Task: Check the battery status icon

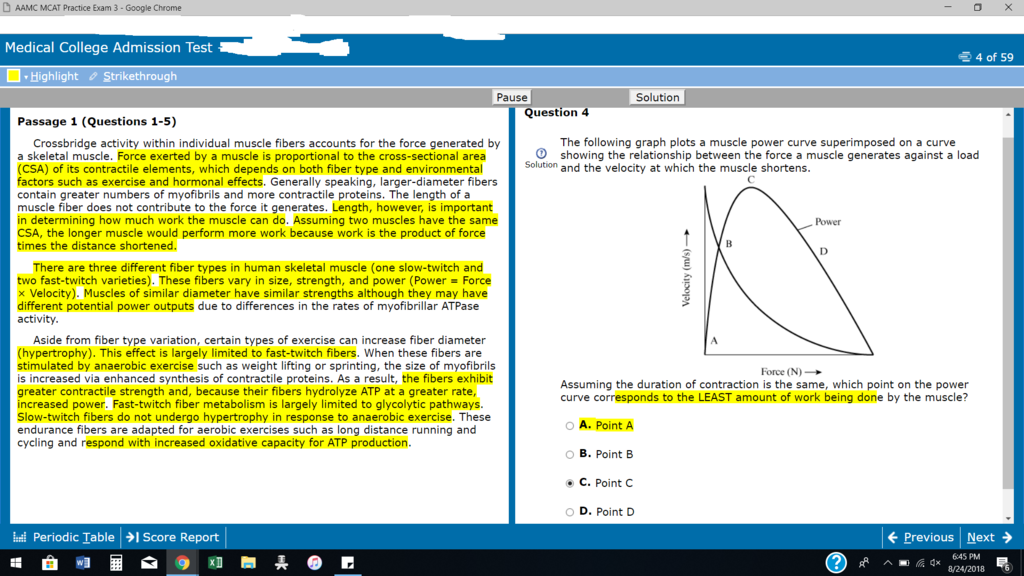Action: (x=904, y=563)
